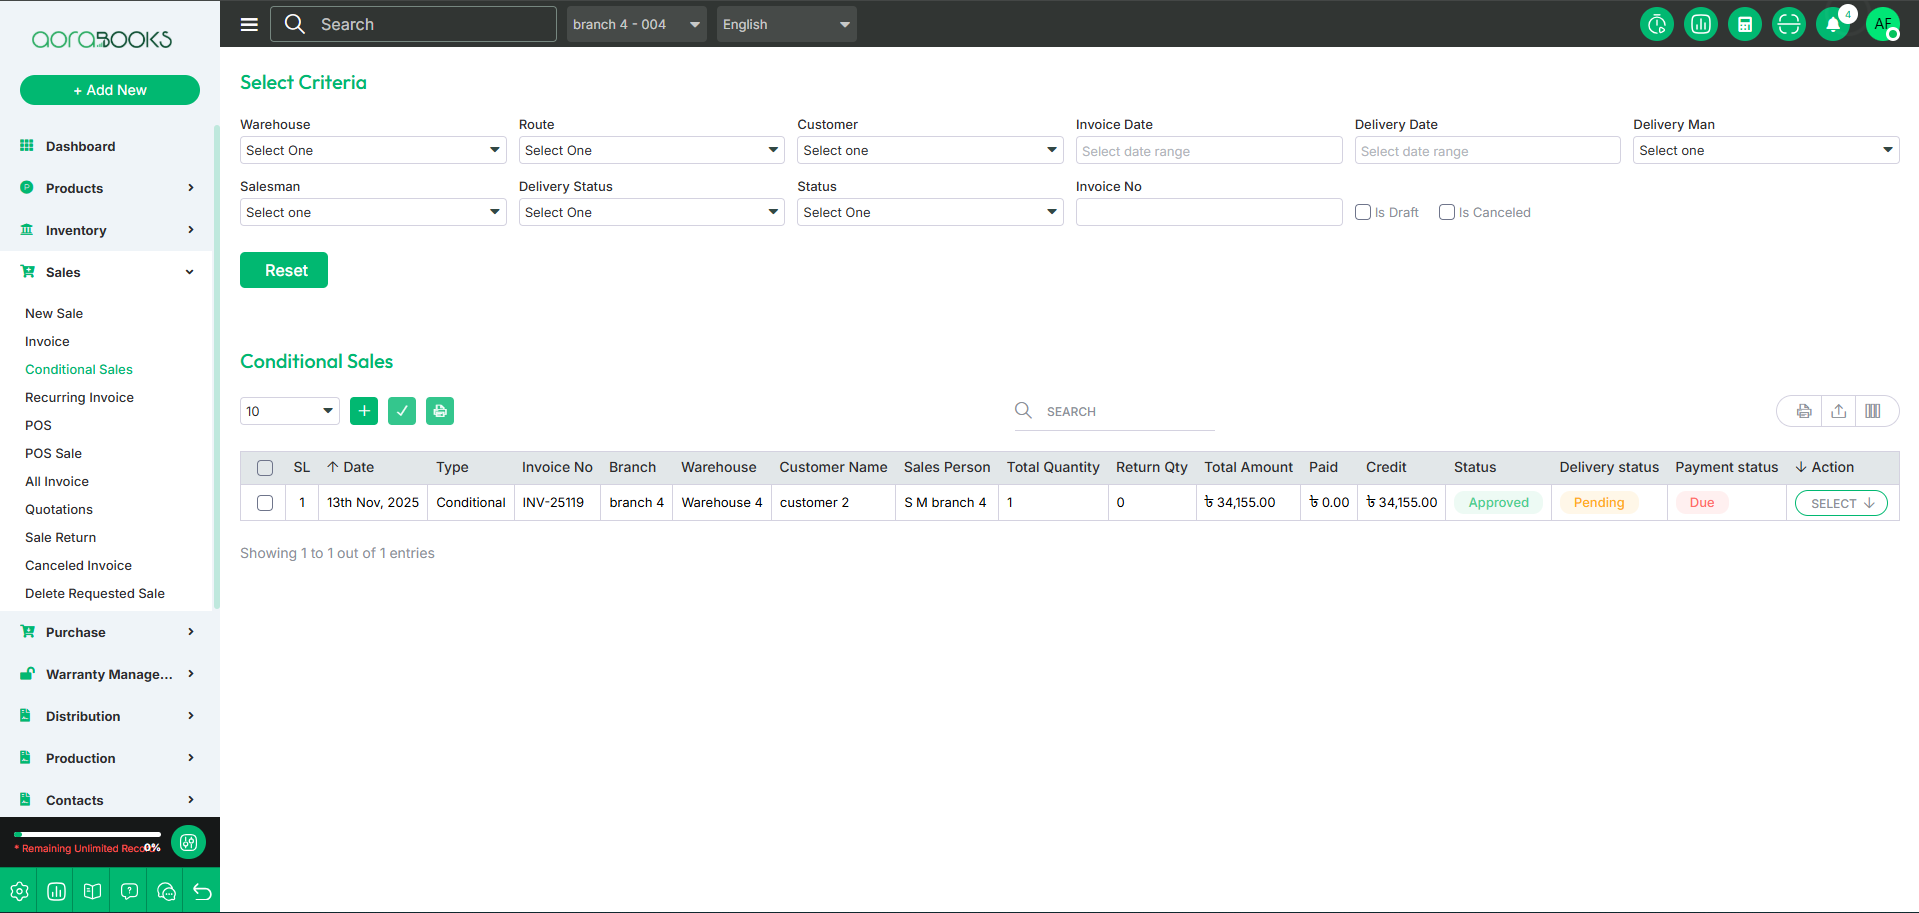Open the help question bubble in bottom bar

click(129, 891)
